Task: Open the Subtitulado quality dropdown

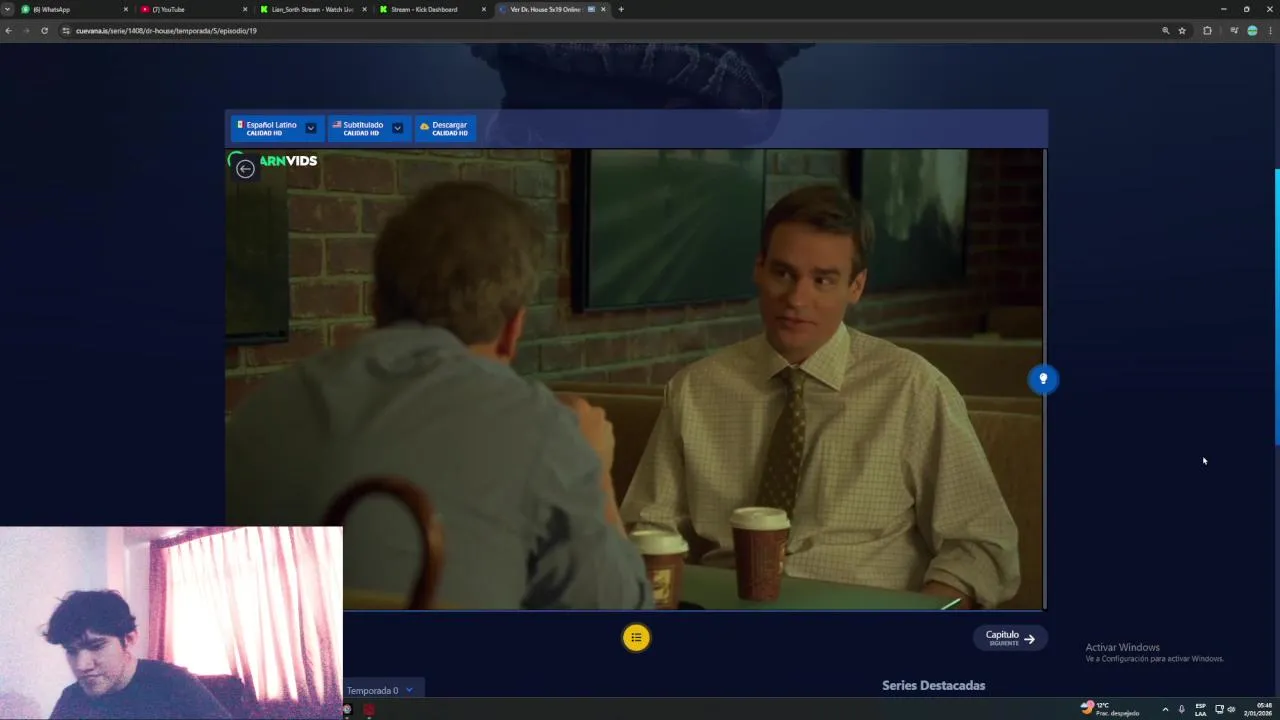Action: click(397, 128)
